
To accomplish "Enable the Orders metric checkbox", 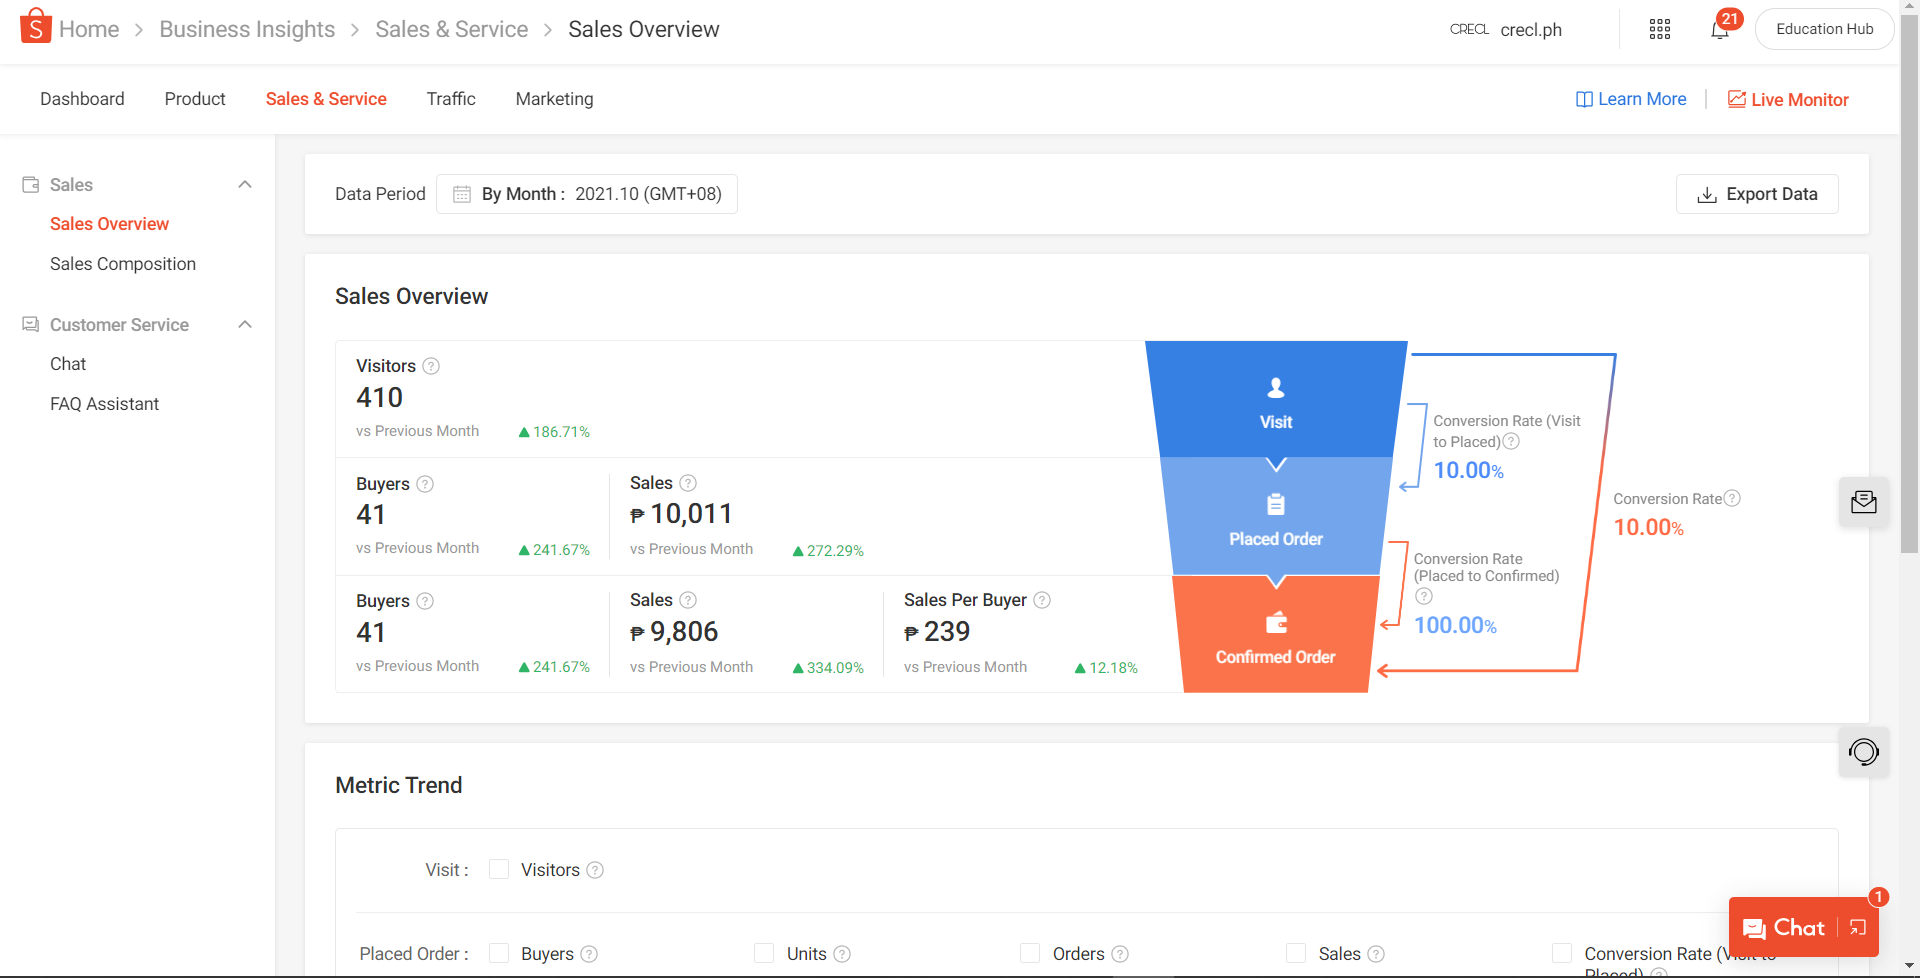I will tap(1030, 953).
